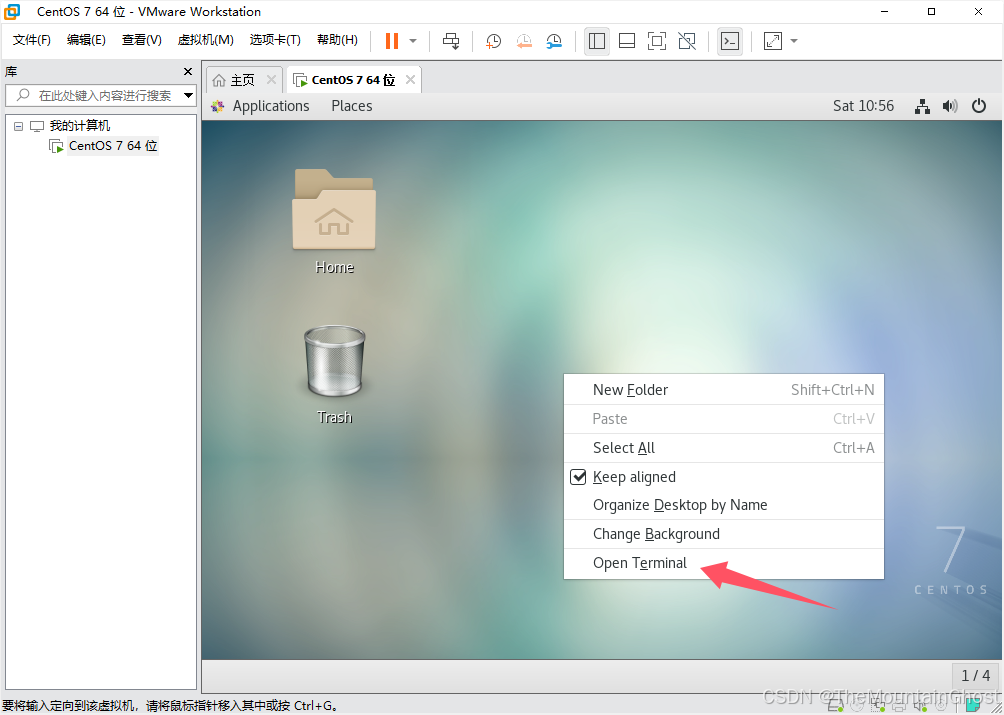Open the 编辑(E) menu
This screenshot has height=715, width=1004.
[x=86, y=40]
